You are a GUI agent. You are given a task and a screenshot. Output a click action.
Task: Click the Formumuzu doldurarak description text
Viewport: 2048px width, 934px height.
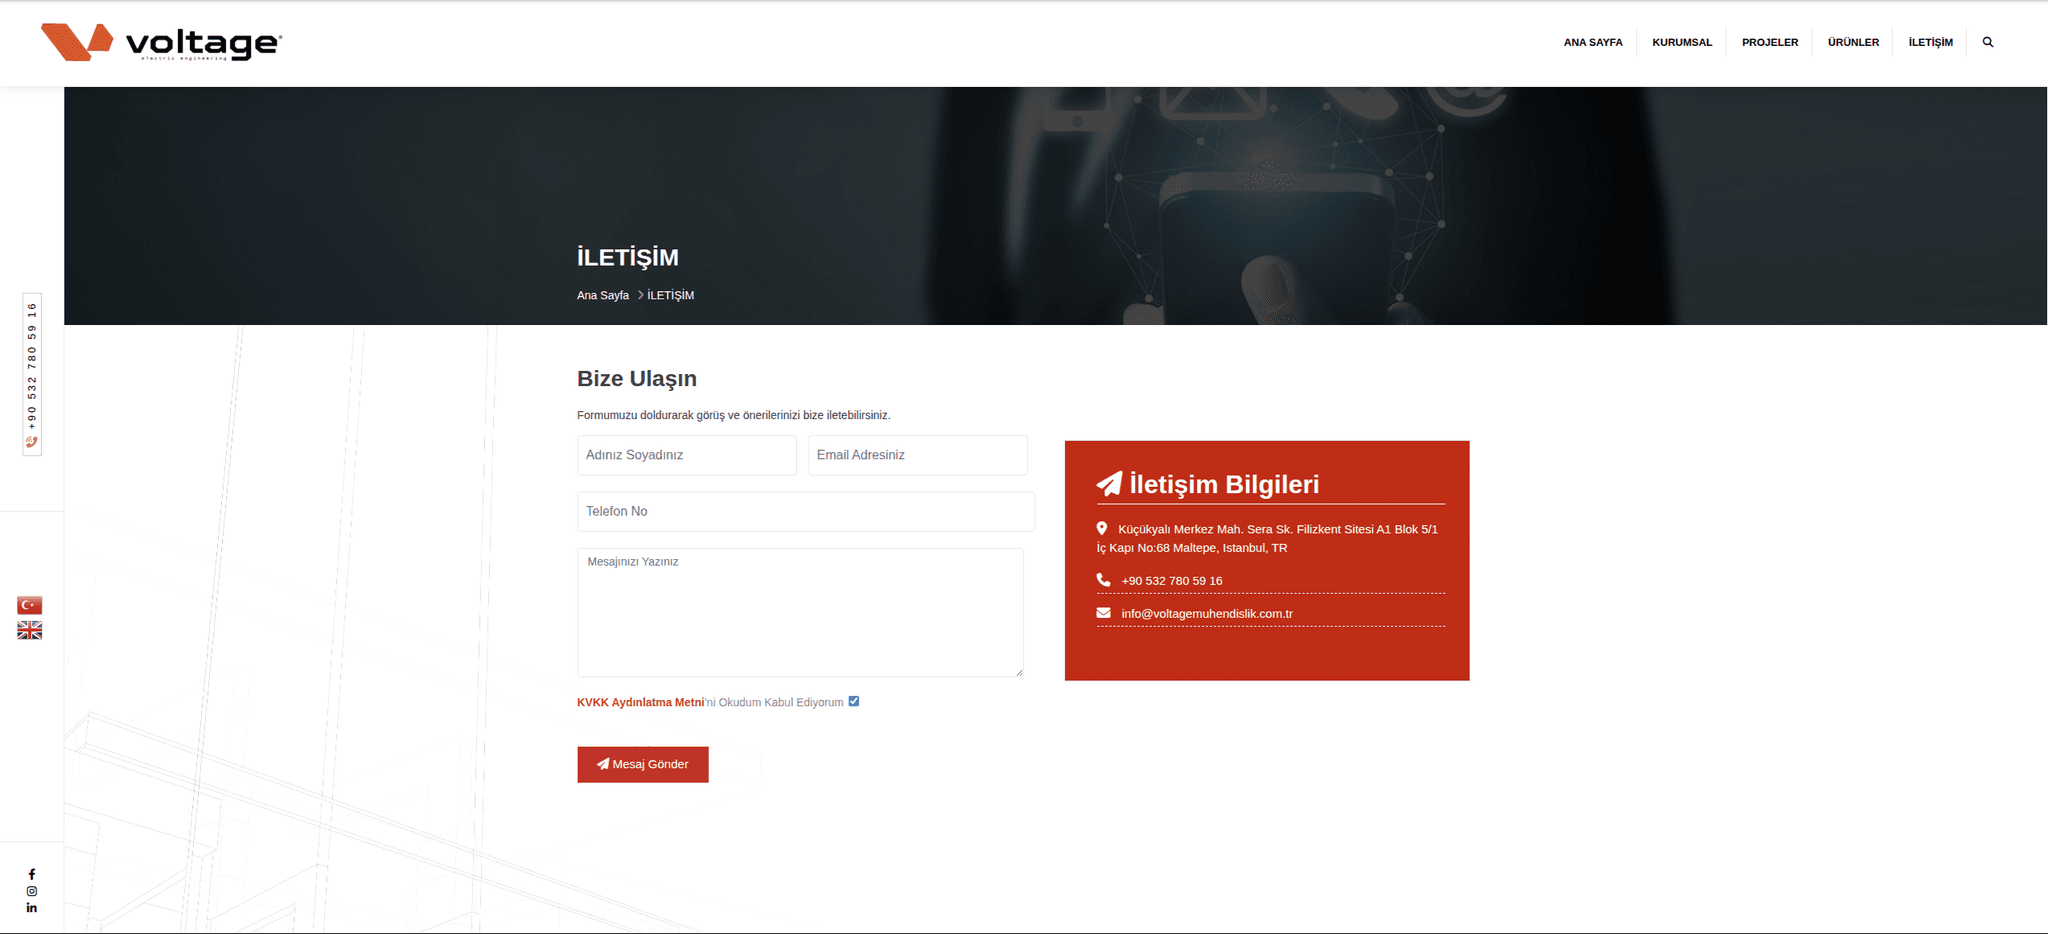pos(733,415)
